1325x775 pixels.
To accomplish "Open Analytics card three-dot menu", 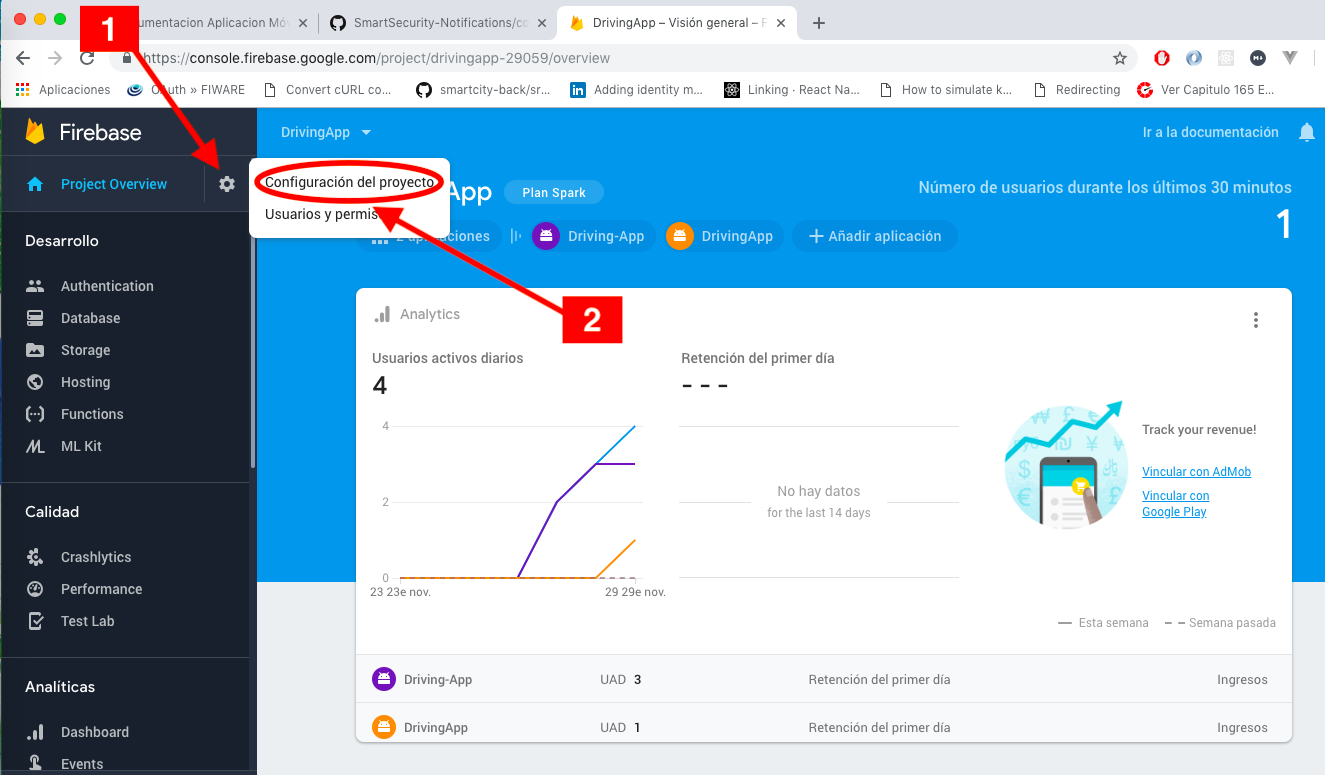I will [x=1256, y=320].
